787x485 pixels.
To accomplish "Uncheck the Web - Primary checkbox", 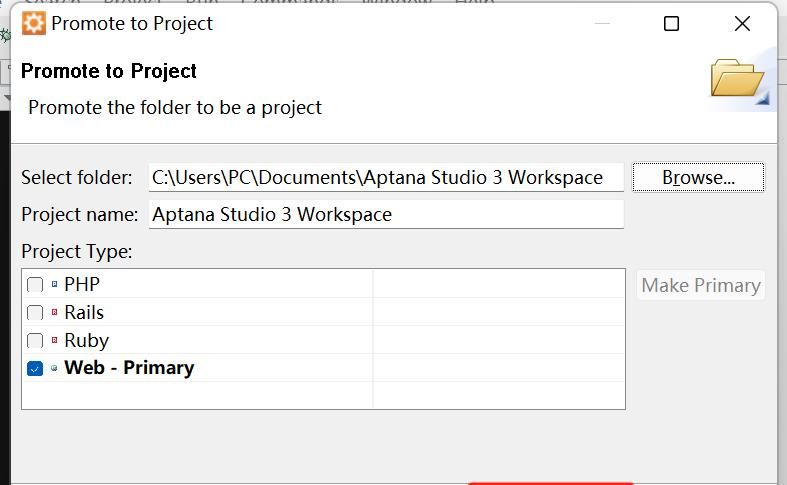I will click(35, 368).
